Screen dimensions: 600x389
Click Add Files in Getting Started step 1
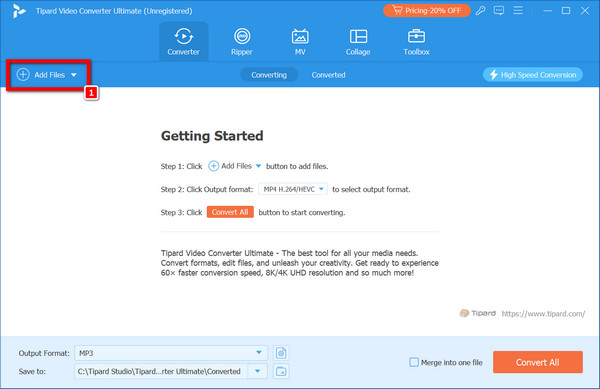pos(235,166)
